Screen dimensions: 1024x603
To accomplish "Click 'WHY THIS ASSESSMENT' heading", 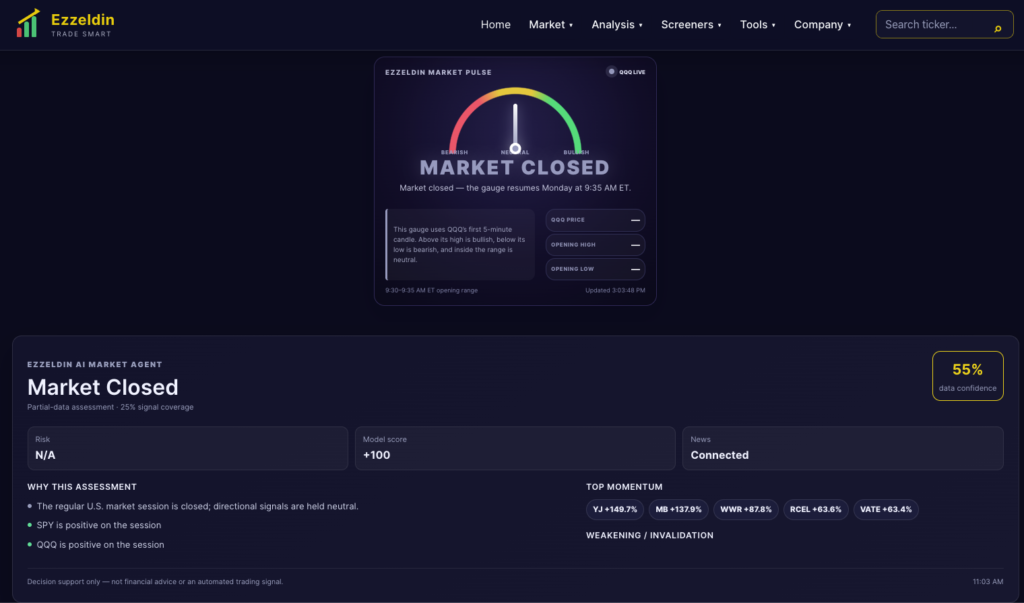I will click(82, 487).
